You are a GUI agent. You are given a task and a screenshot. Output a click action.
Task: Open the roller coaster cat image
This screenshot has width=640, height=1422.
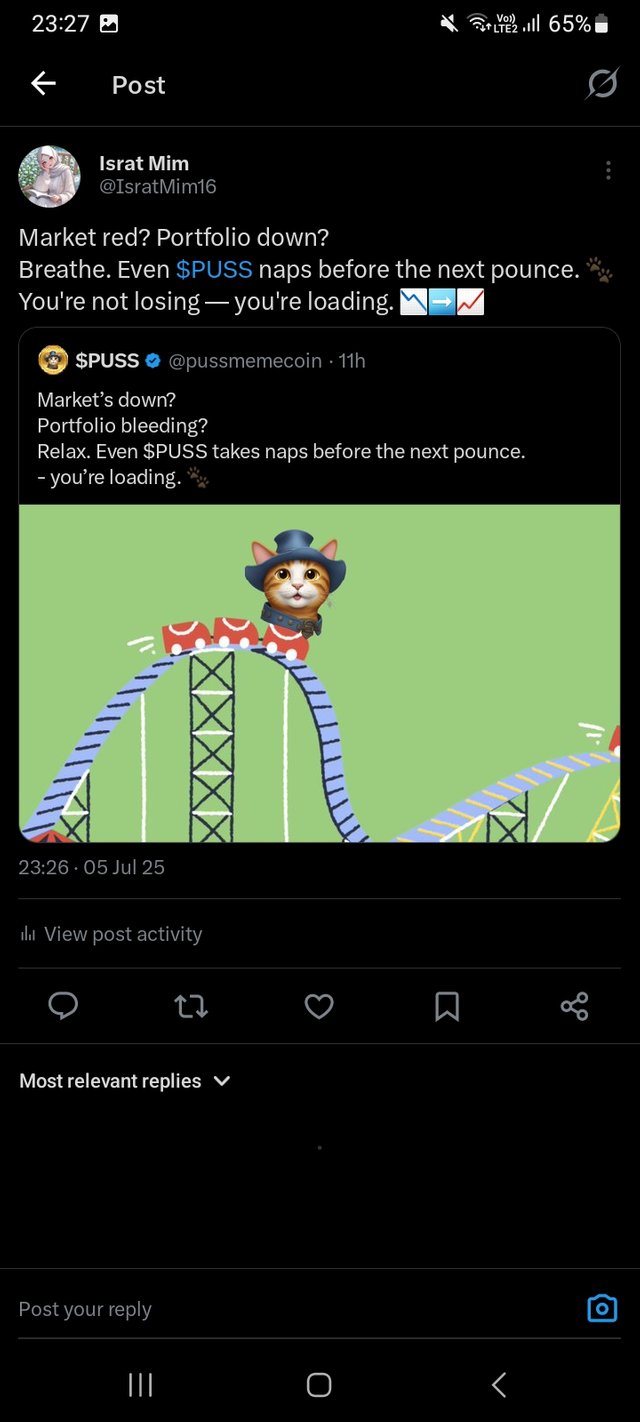[319, 672]
